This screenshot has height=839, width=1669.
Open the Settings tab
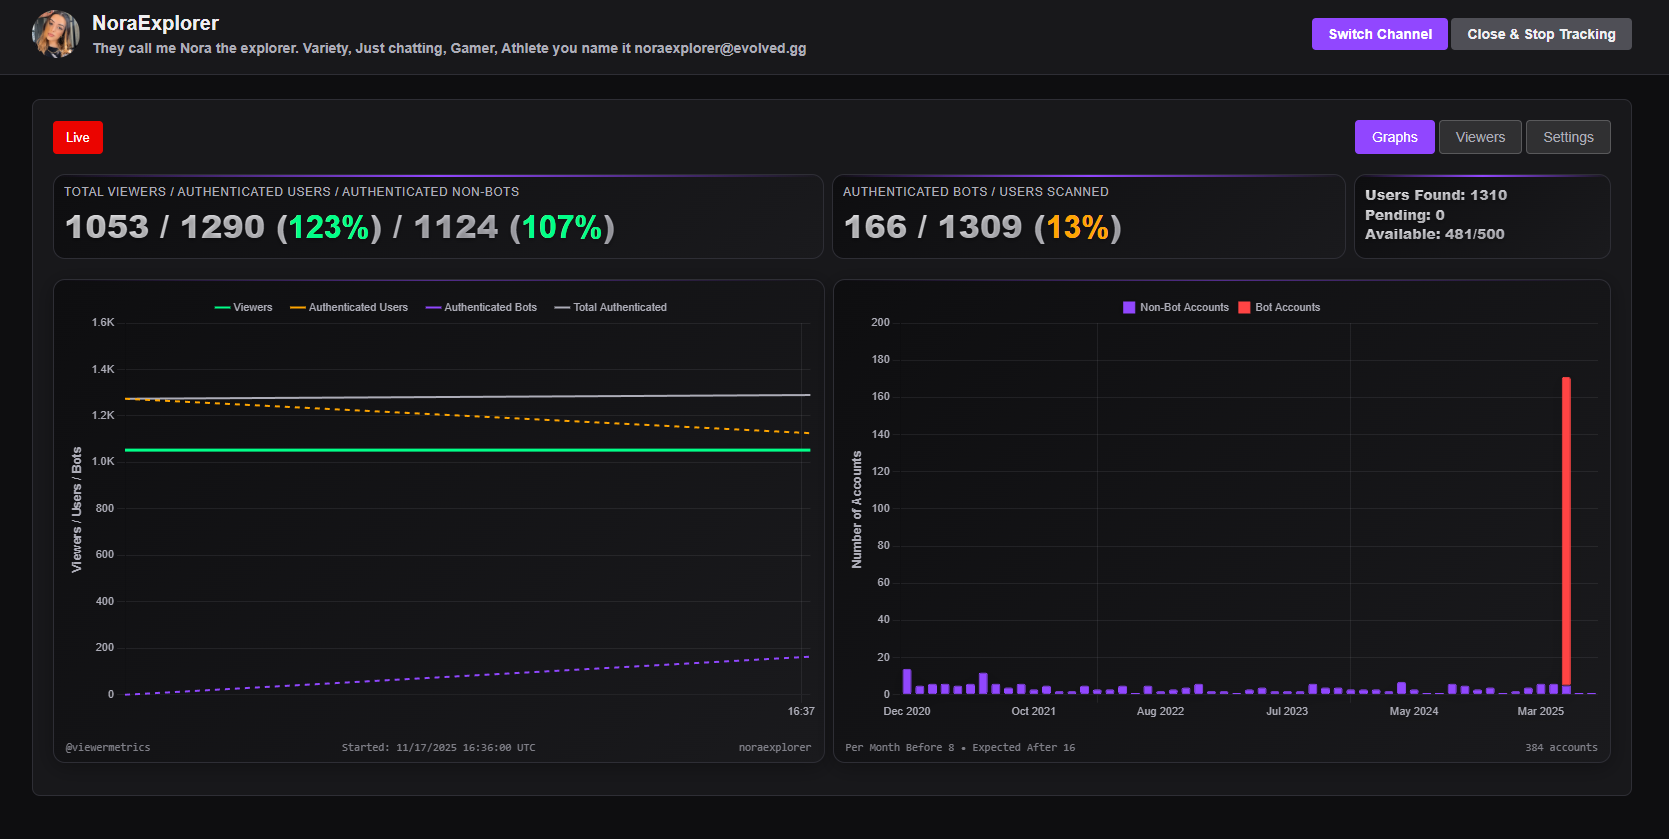point(1568,137)
